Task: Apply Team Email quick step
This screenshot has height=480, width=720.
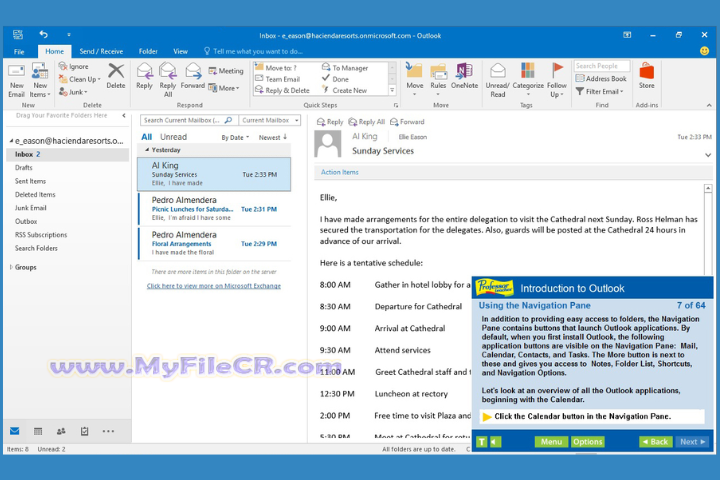Action: click(277, 79)
